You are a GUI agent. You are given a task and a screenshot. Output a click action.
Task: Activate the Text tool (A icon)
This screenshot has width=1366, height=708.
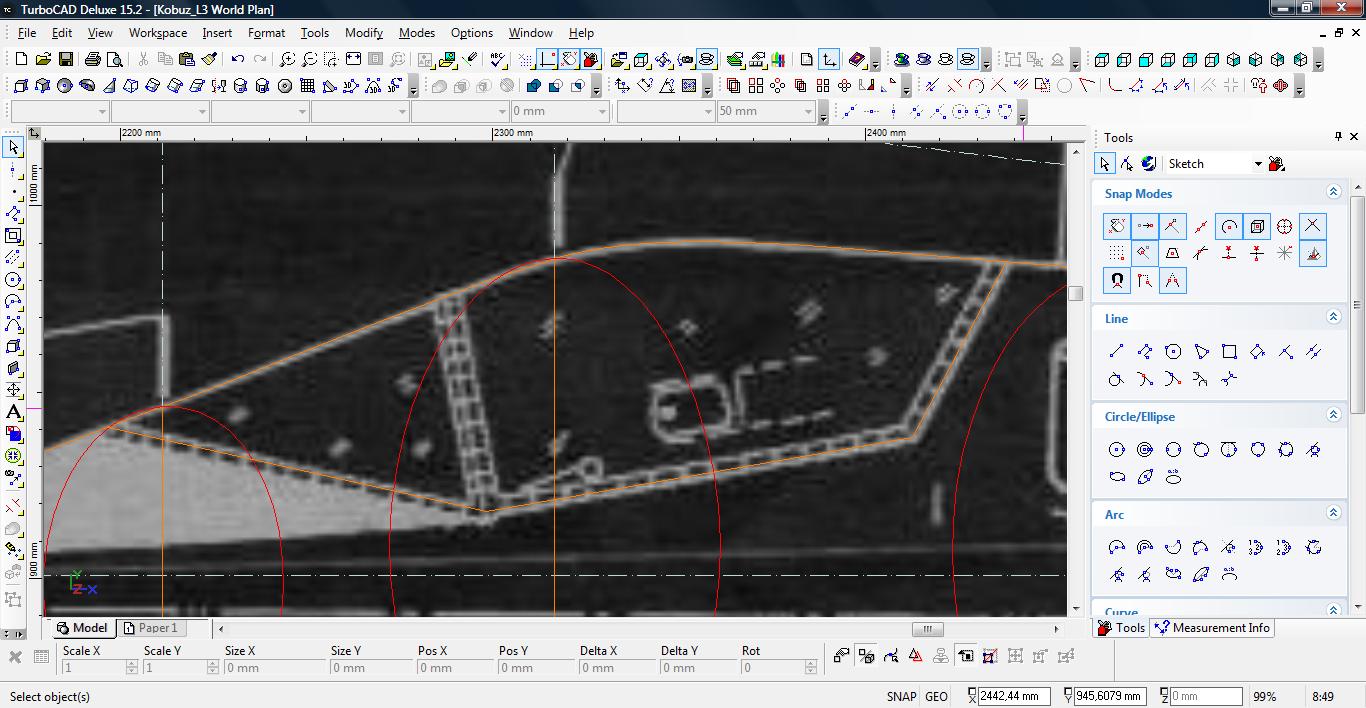click(x=14, y=412)
